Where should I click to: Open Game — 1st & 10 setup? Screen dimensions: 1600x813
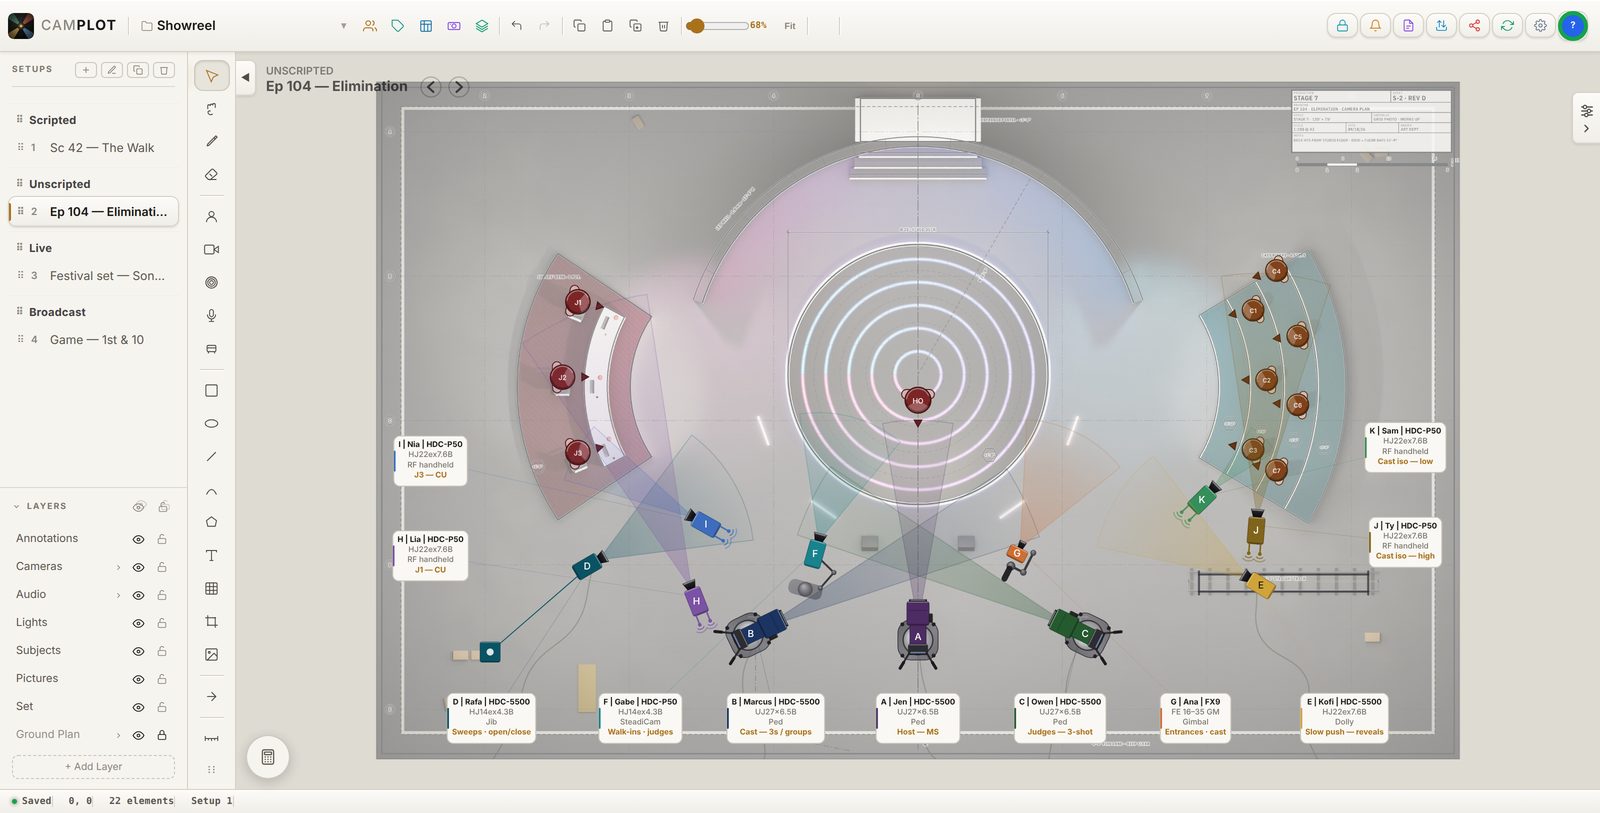94,340
